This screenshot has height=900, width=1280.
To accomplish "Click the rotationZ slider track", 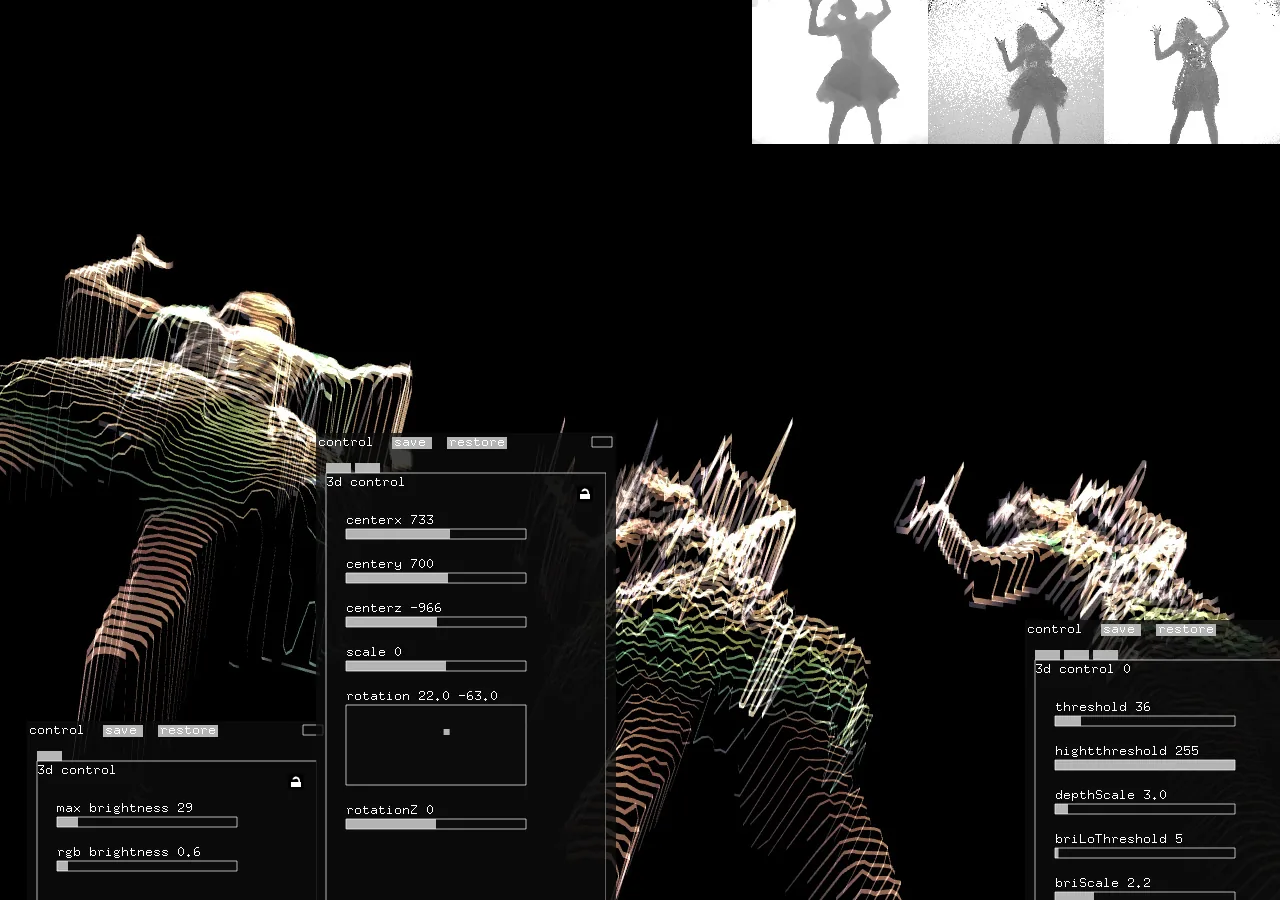I will pyautogui.click(x=435, y=824).
